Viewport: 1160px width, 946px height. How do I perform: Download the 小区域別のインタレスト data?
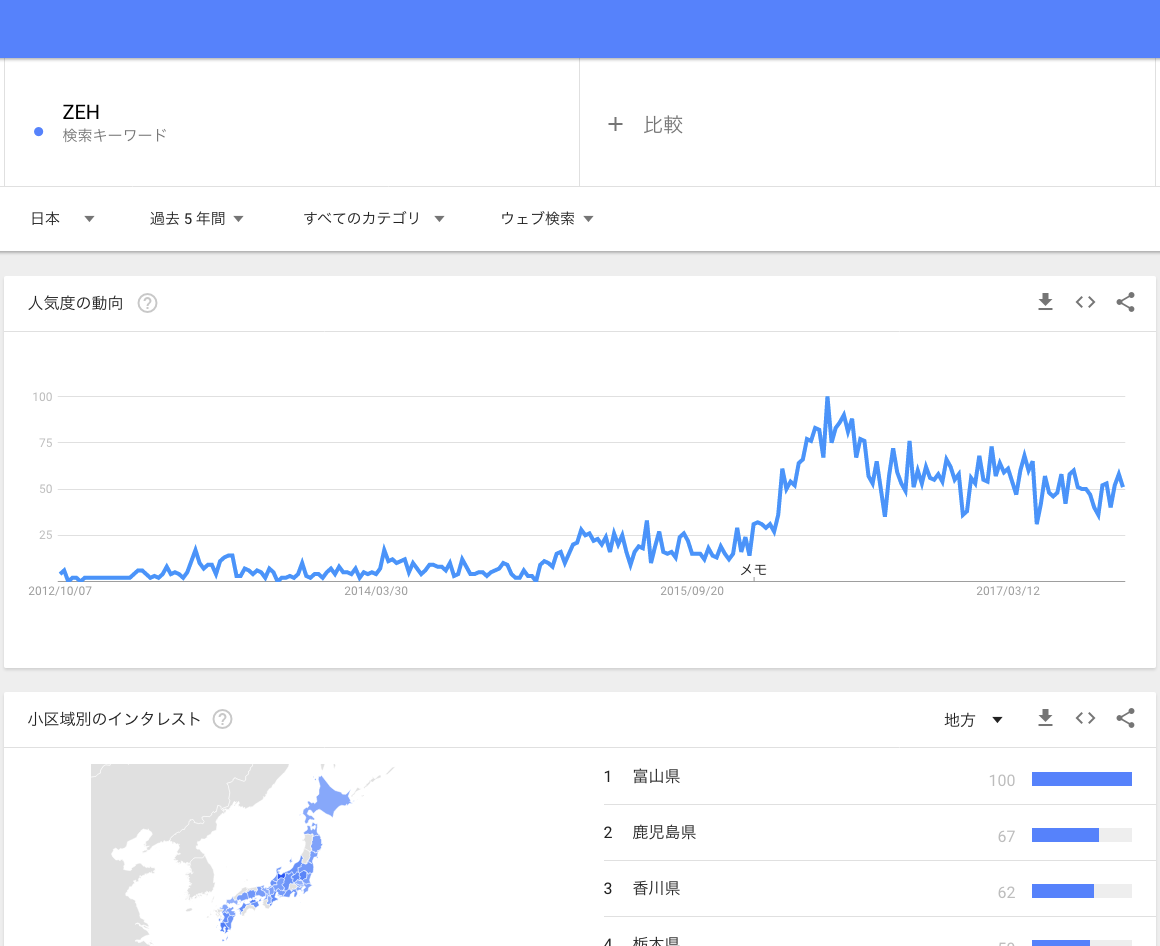click(x=1045, y=718)
